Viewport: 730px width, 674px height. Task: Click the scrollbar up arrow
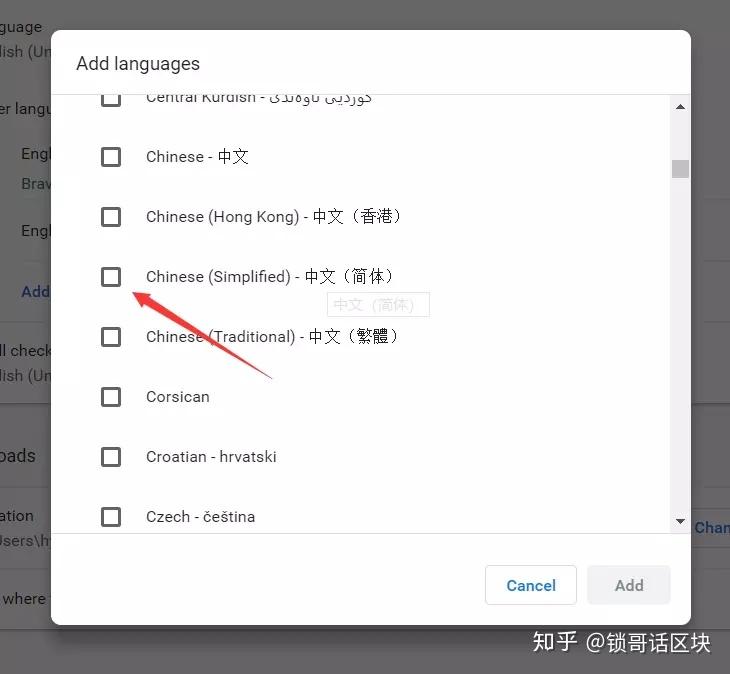click(680, 107)
